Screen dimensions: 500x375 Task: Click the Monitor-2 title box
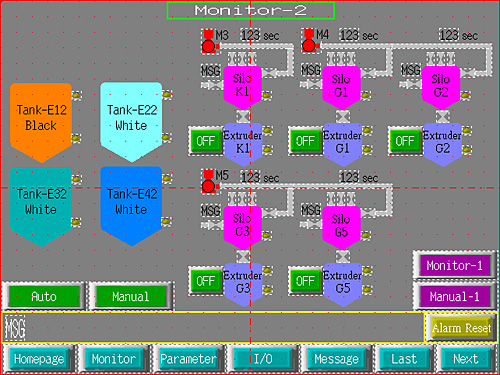coord(251,11)
